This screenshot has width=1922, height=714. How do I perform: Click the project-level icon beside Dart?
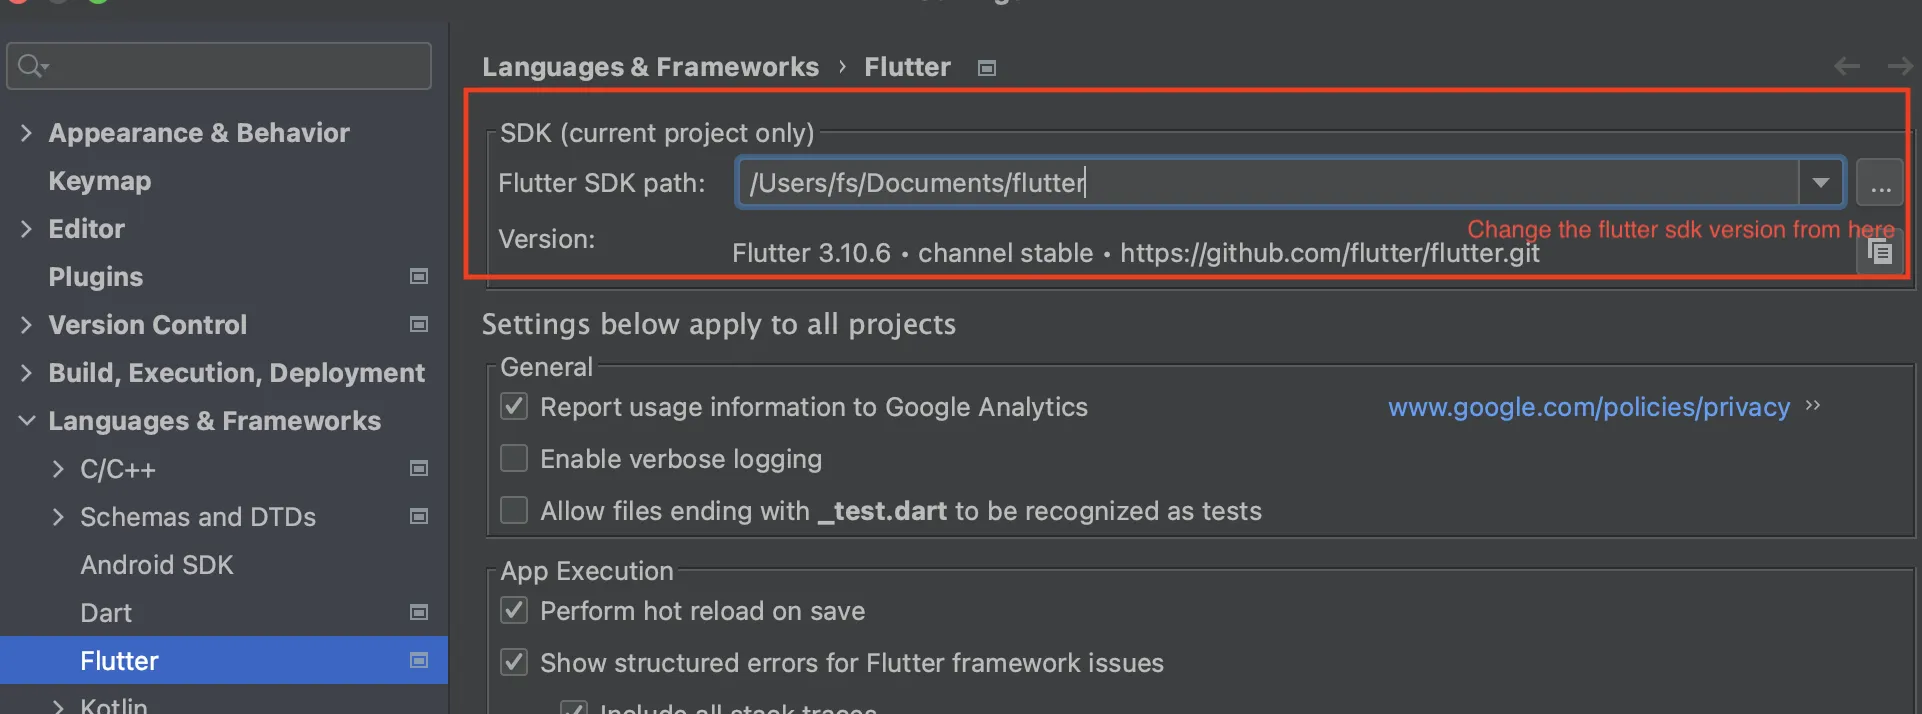[419, 612]
